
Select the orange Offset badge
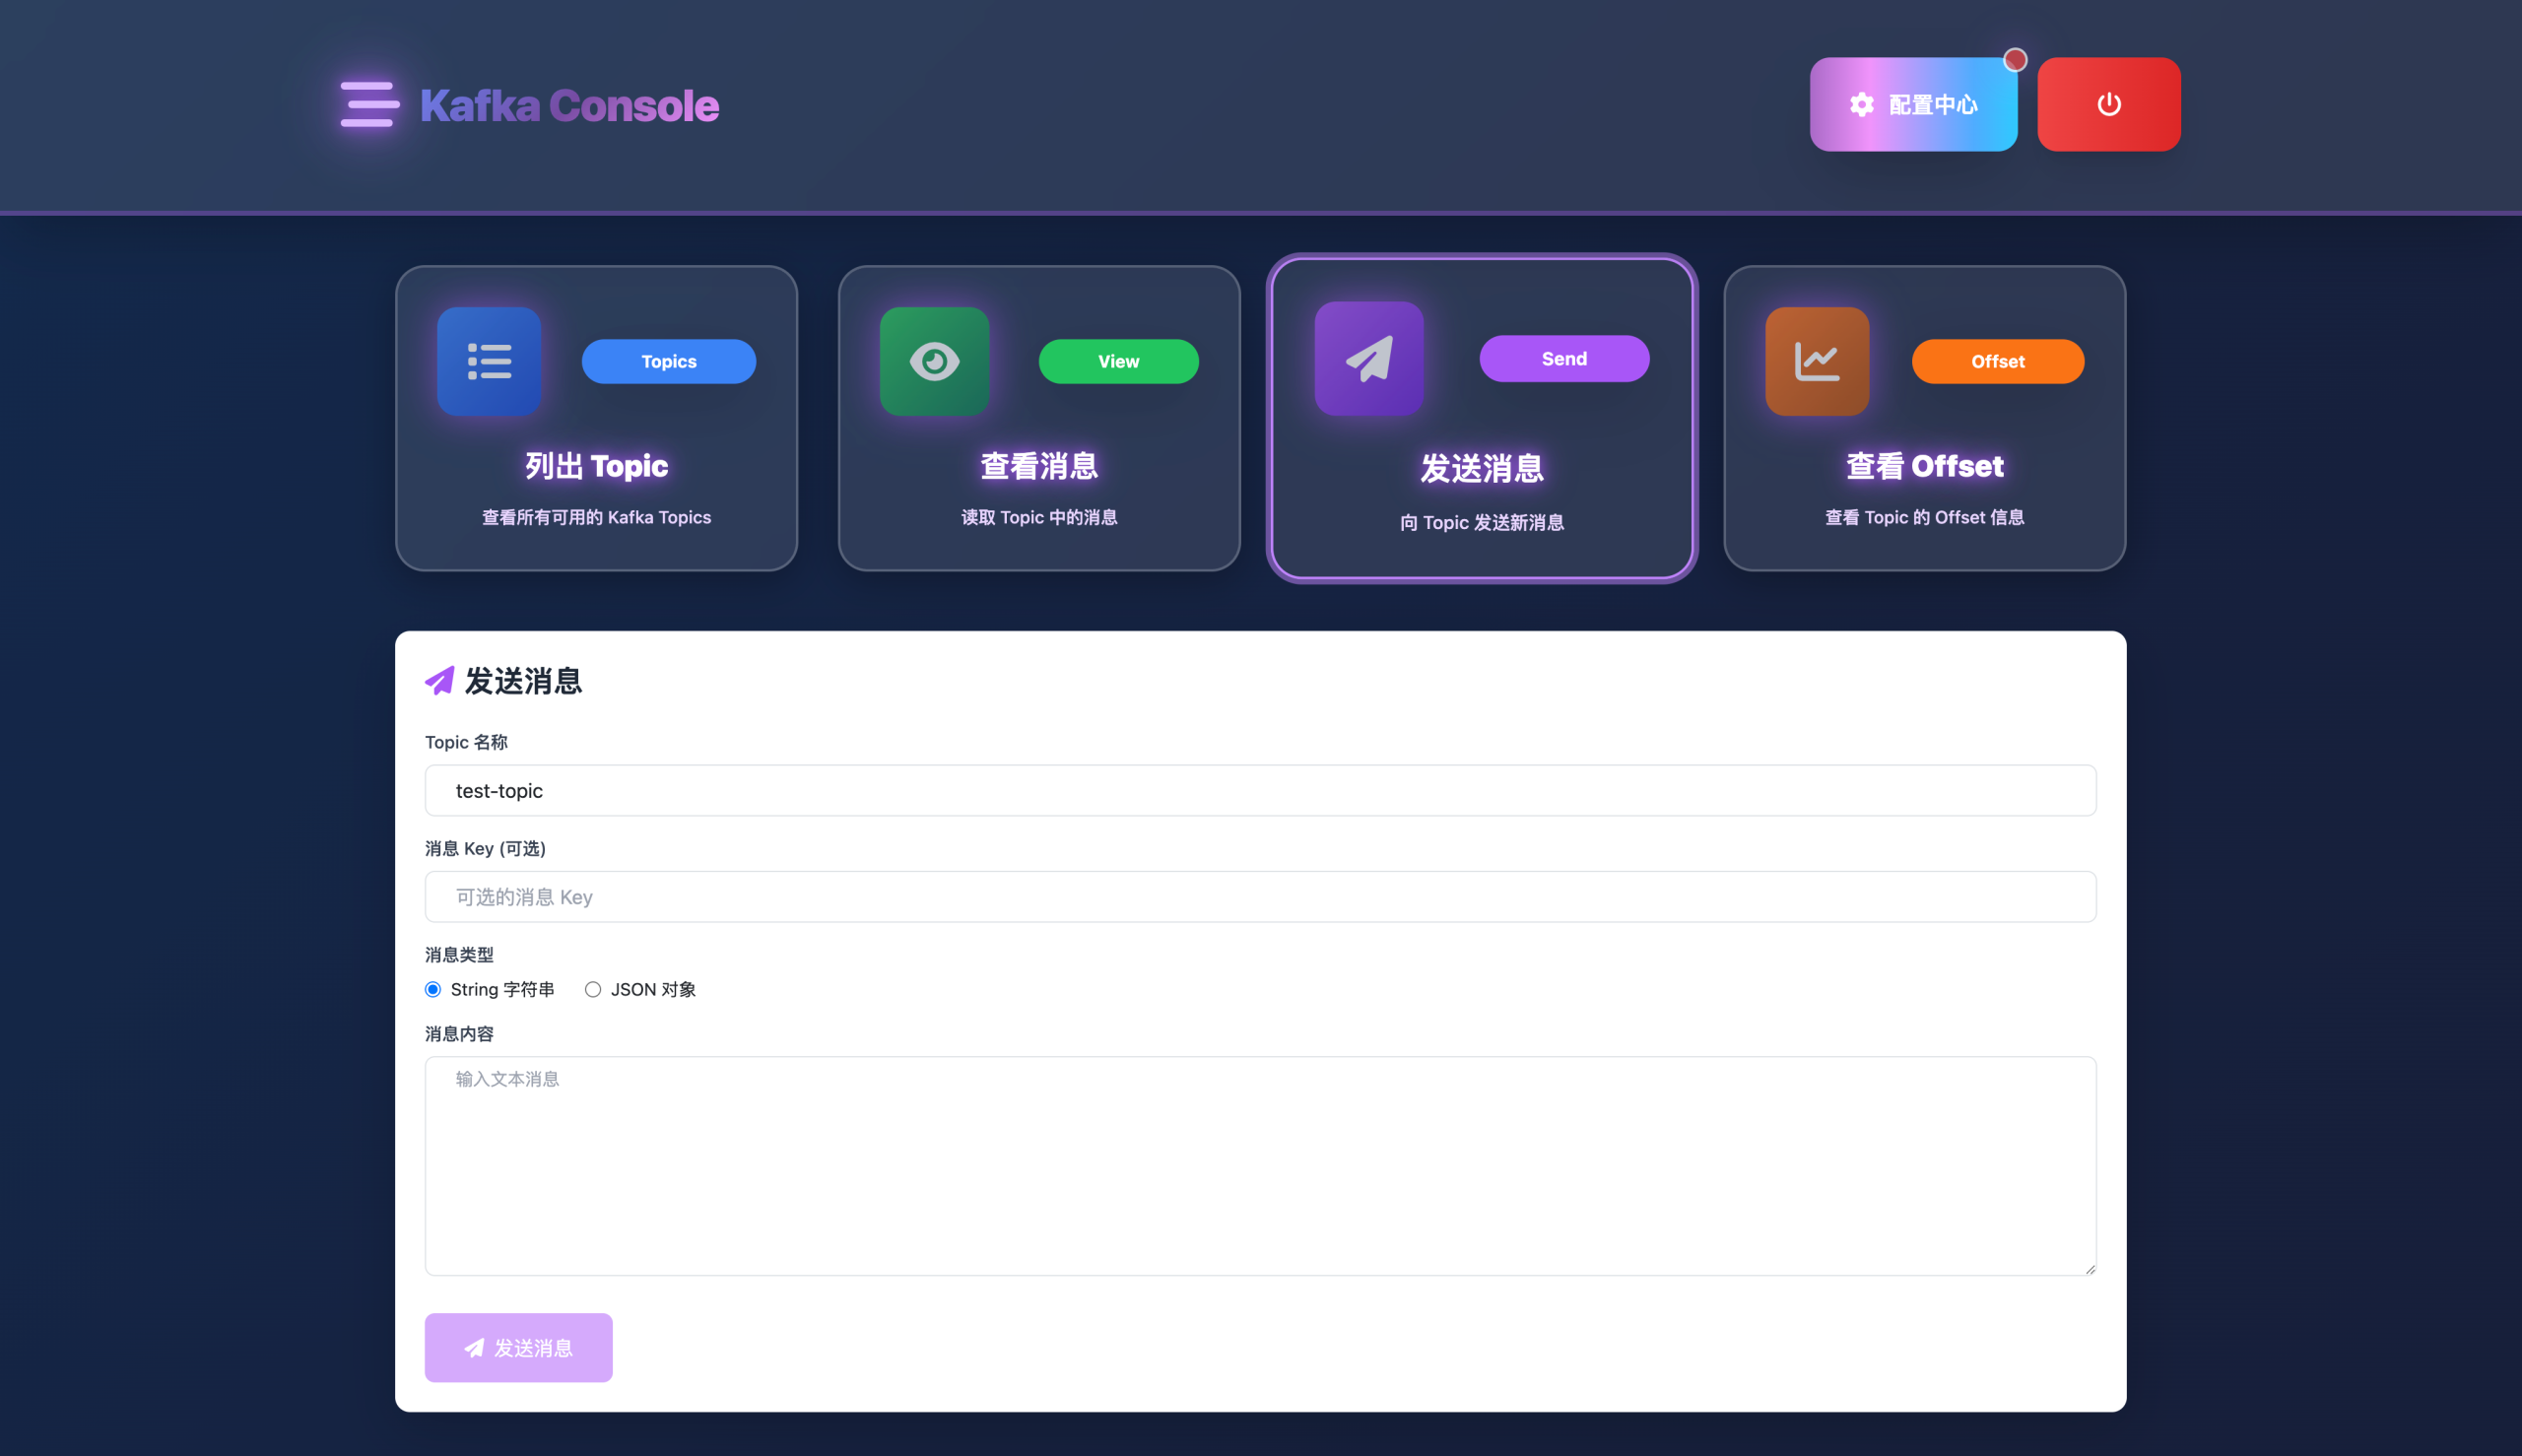[x=1998, y=361]
